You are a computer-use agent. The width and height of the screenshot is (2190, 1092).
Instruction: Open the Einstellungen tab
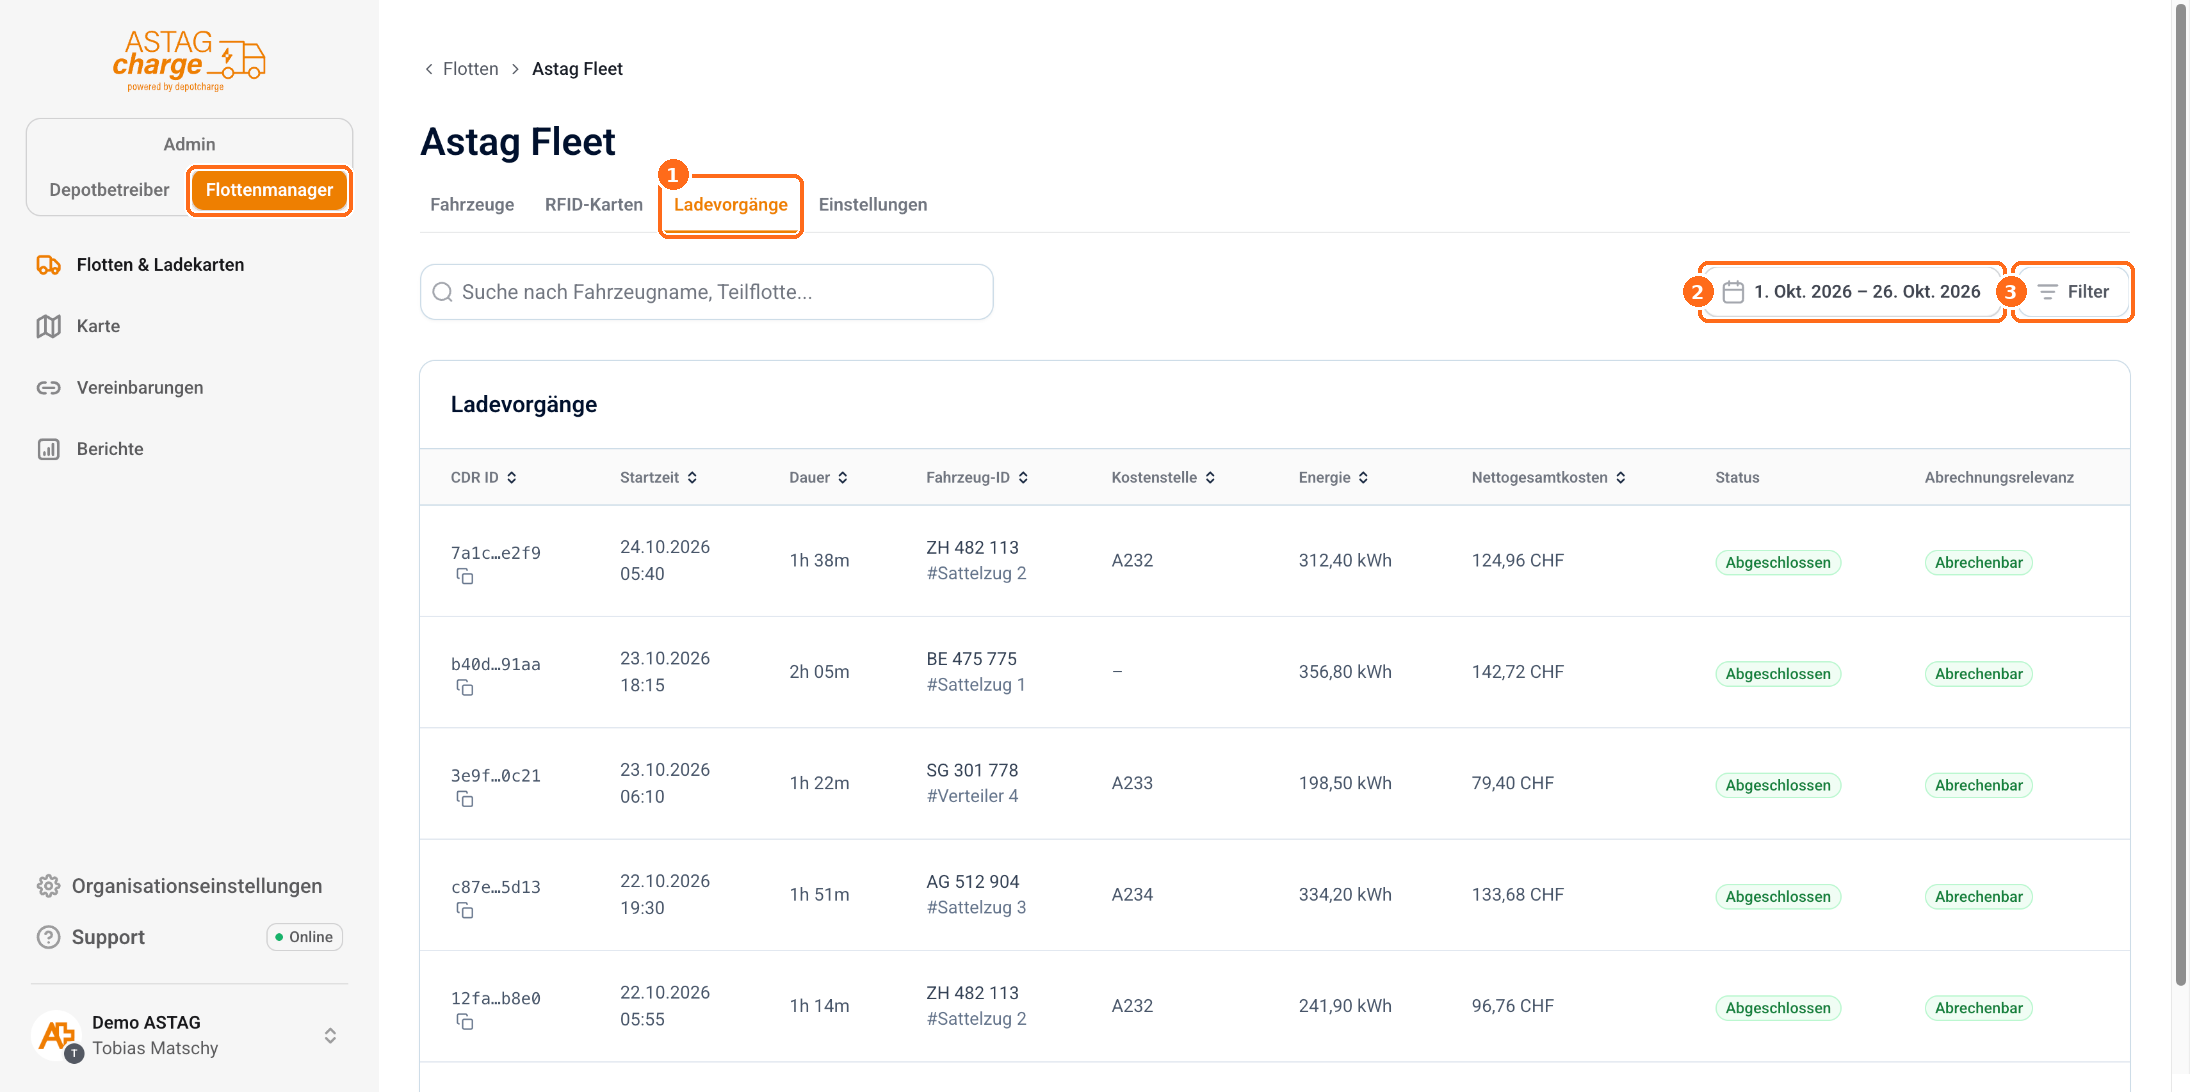[873, 205]
